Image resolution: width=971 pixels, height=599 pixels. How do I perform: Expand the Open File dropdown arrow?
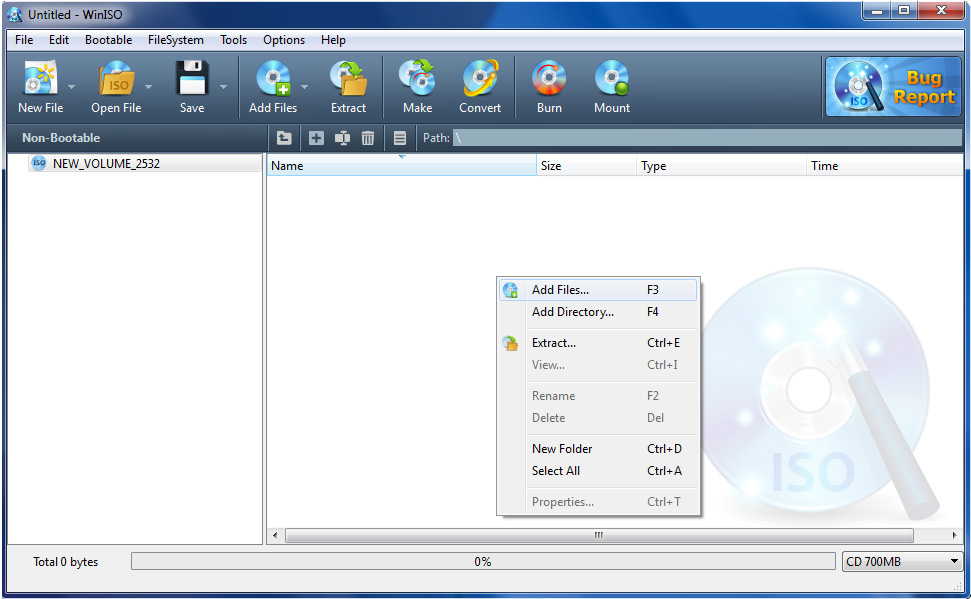coord(149,87)
